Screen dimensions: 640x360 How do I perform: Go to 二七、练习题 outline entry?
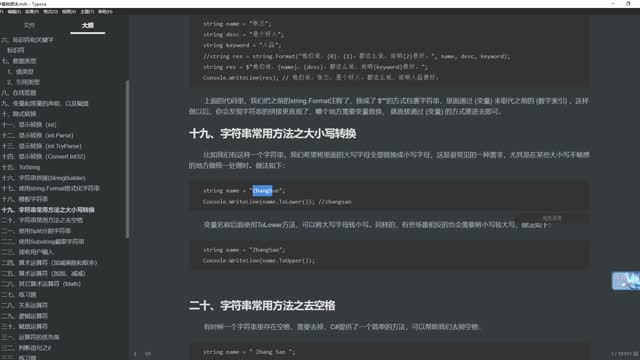(x=19, y=295)
